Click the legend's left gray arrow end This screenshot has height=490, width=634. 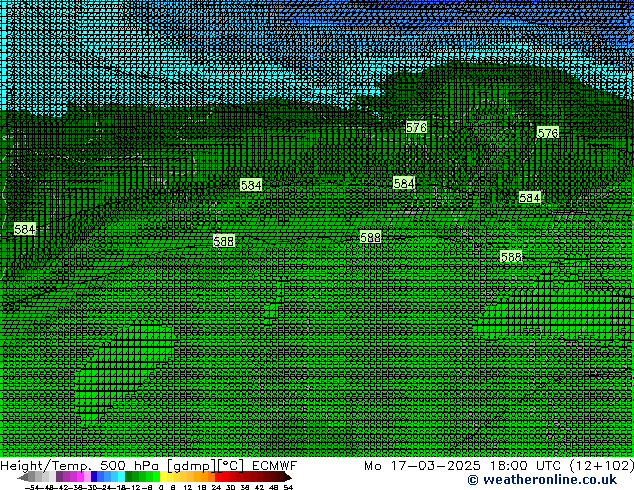click(x=22, y=477)
